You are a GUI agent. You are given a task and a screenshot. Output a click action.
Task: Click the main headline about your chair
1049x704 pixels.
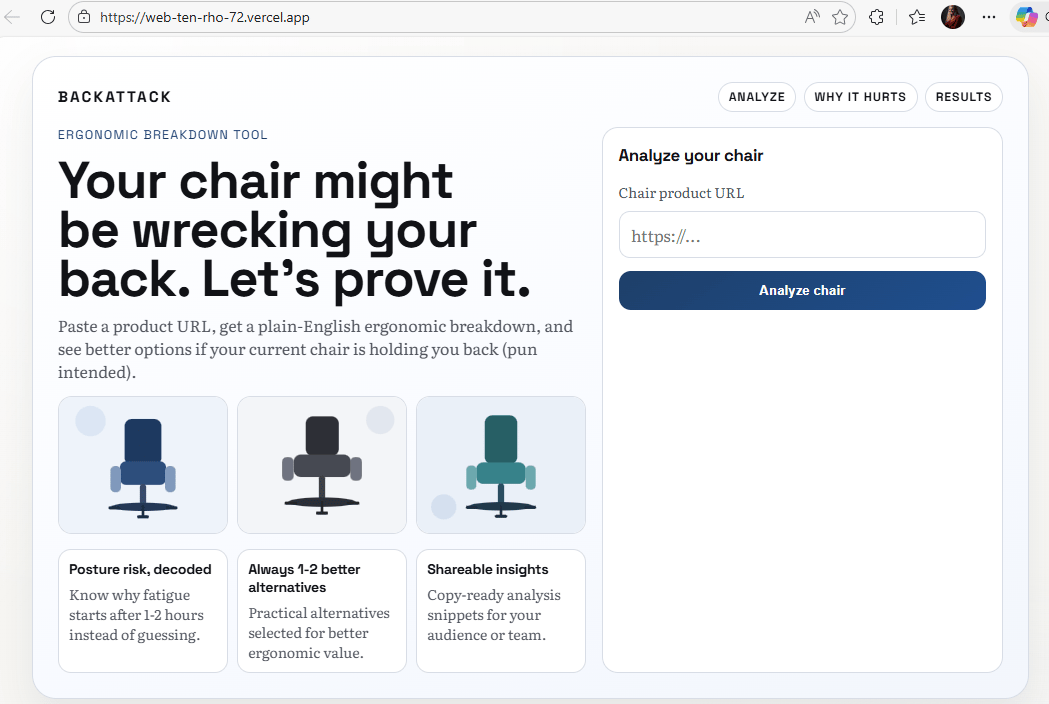tap(294, 230)
